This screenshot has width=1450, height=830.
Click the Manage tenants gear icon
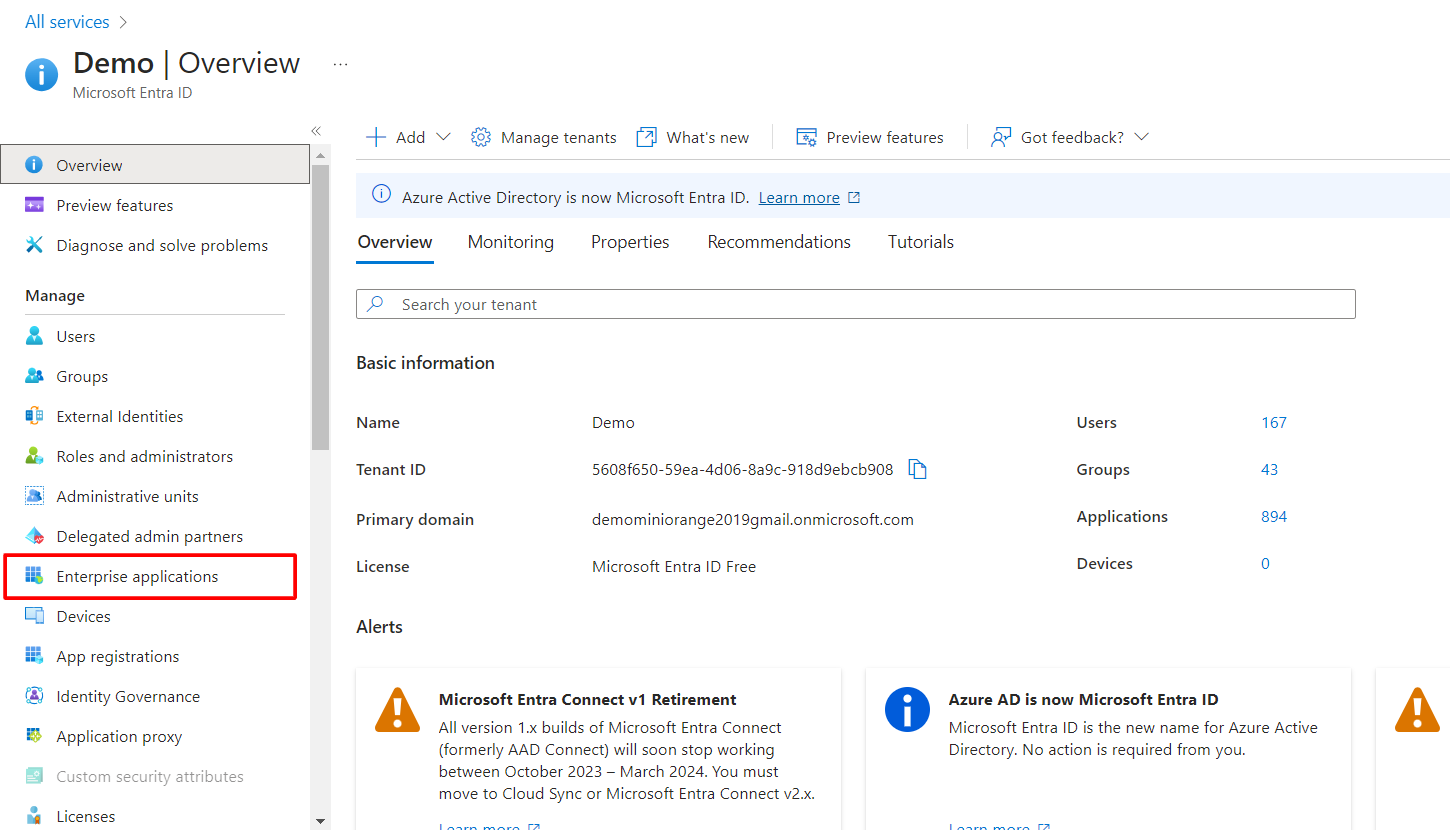(481, 137)
